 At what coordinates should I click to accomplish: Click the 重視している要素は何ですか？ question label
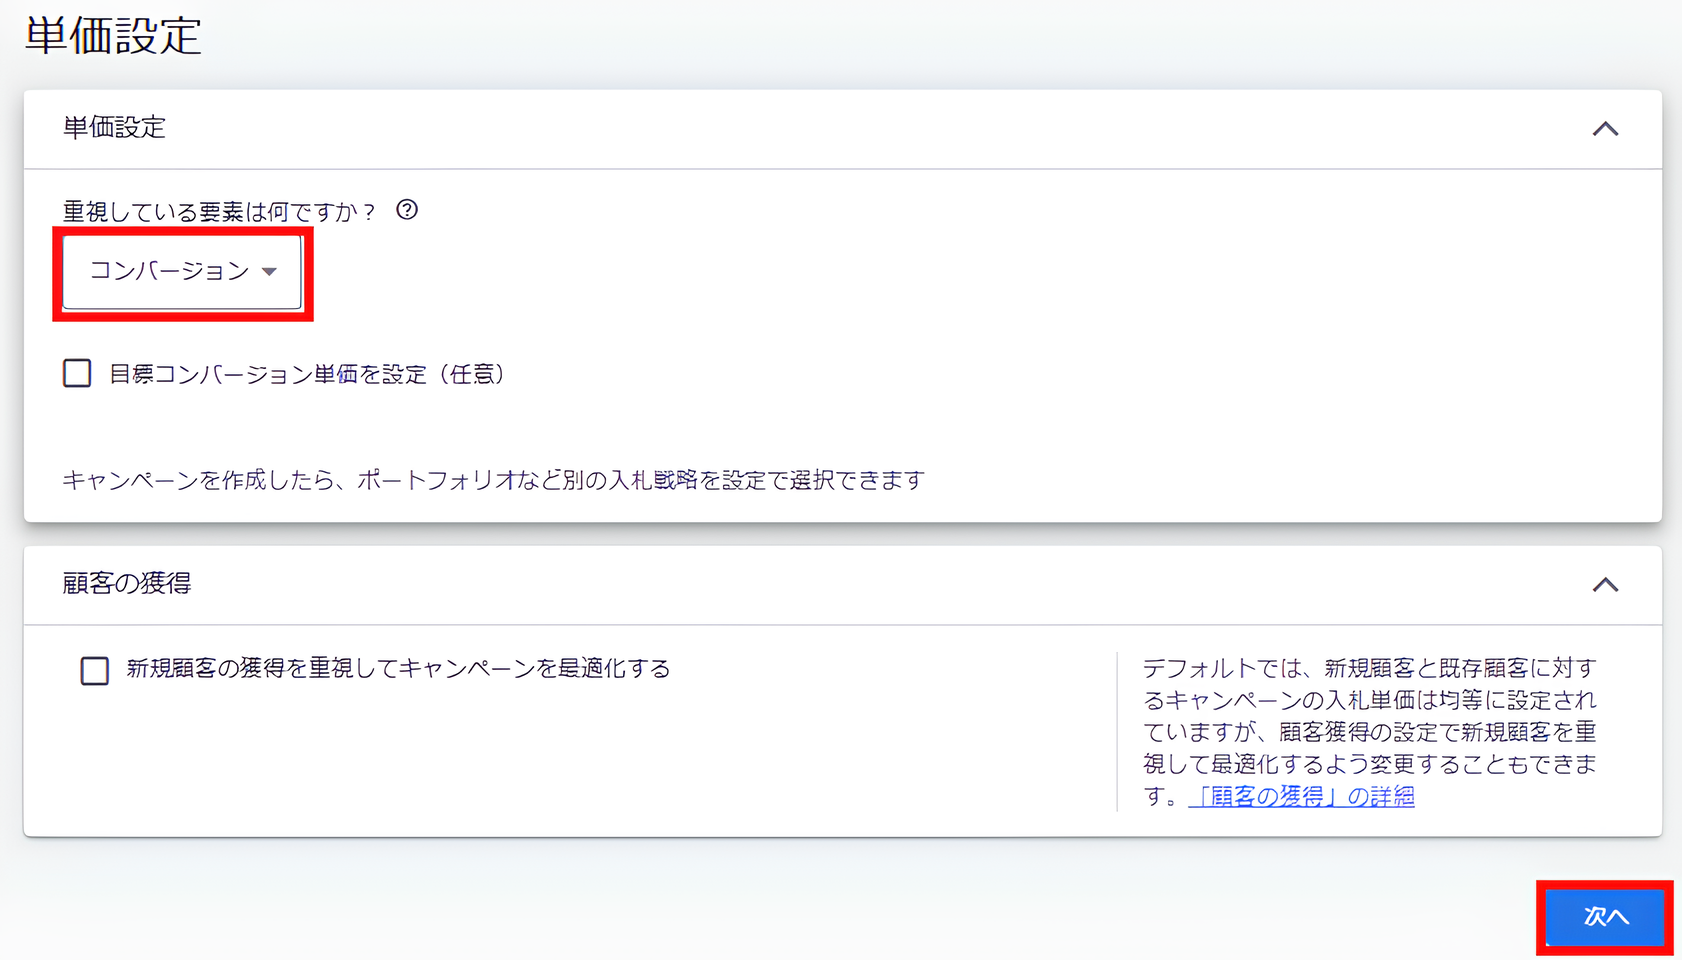(219, 212)
